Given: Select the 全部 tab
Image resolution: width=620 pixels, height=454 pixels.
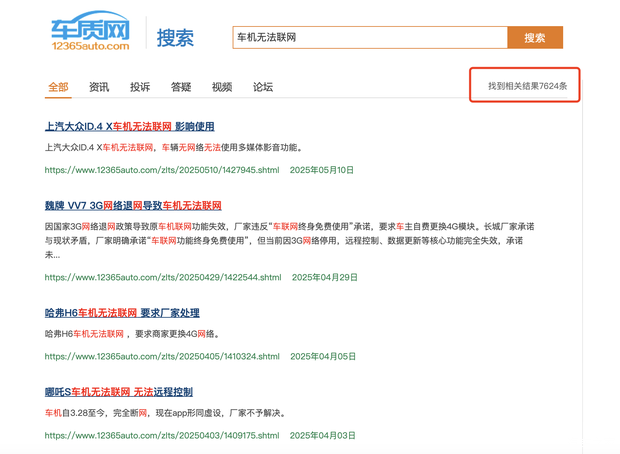Looking at the screenshot, I should tap(58, 87).
